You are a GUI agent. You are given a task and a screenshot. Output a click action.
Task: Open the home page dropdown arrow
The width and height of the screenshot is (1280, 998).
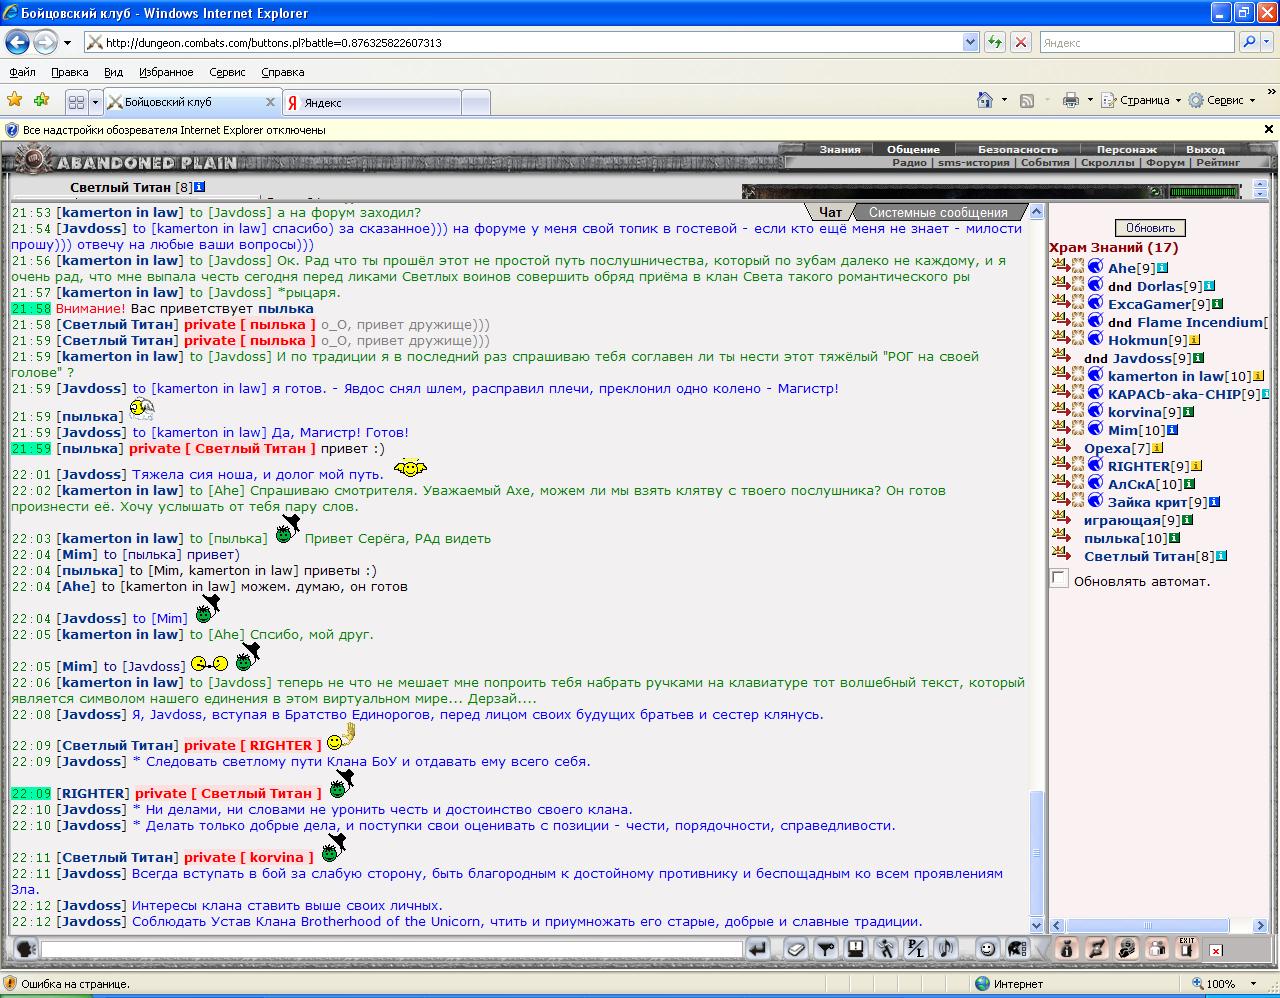(x=1003, y=101)
